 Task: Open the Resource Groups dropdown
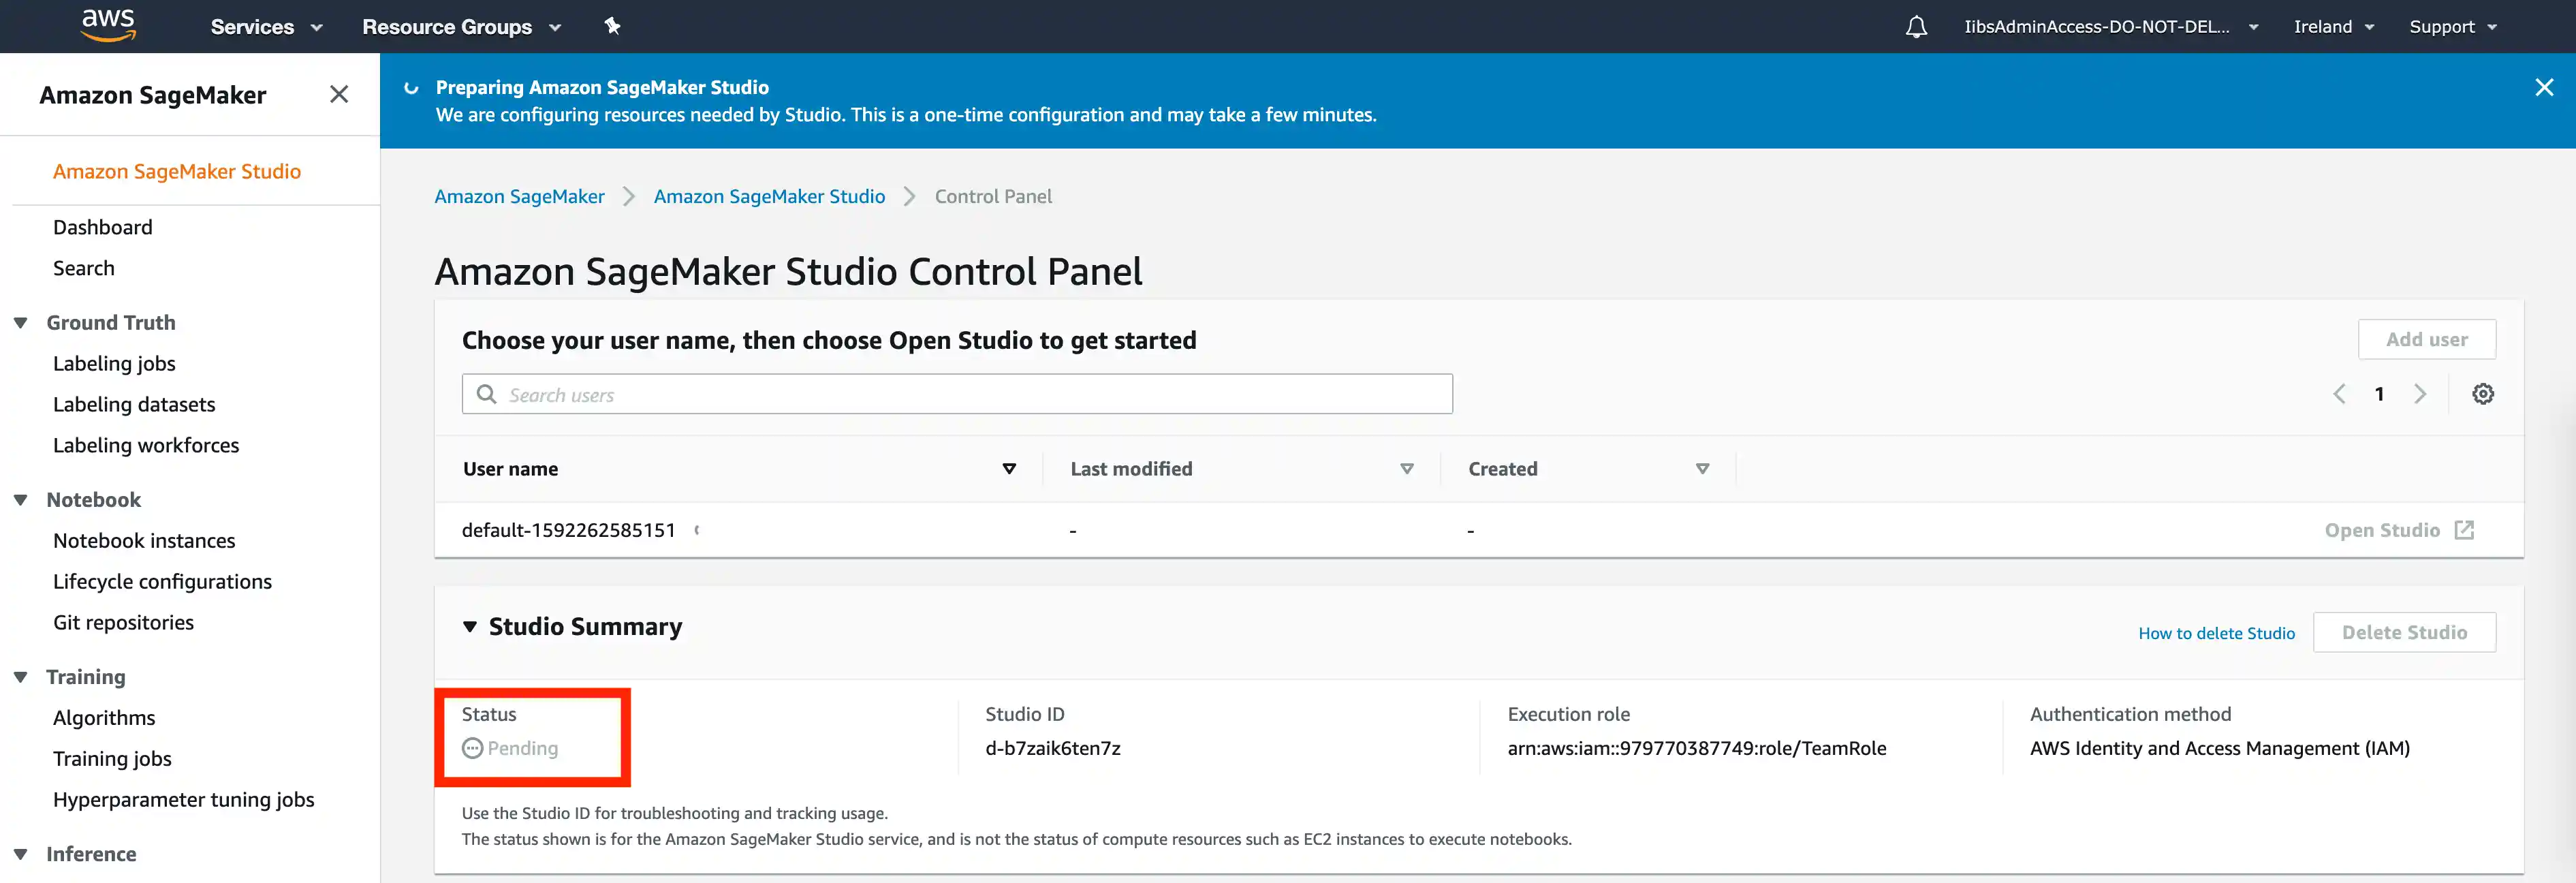[x=461, y=27]
